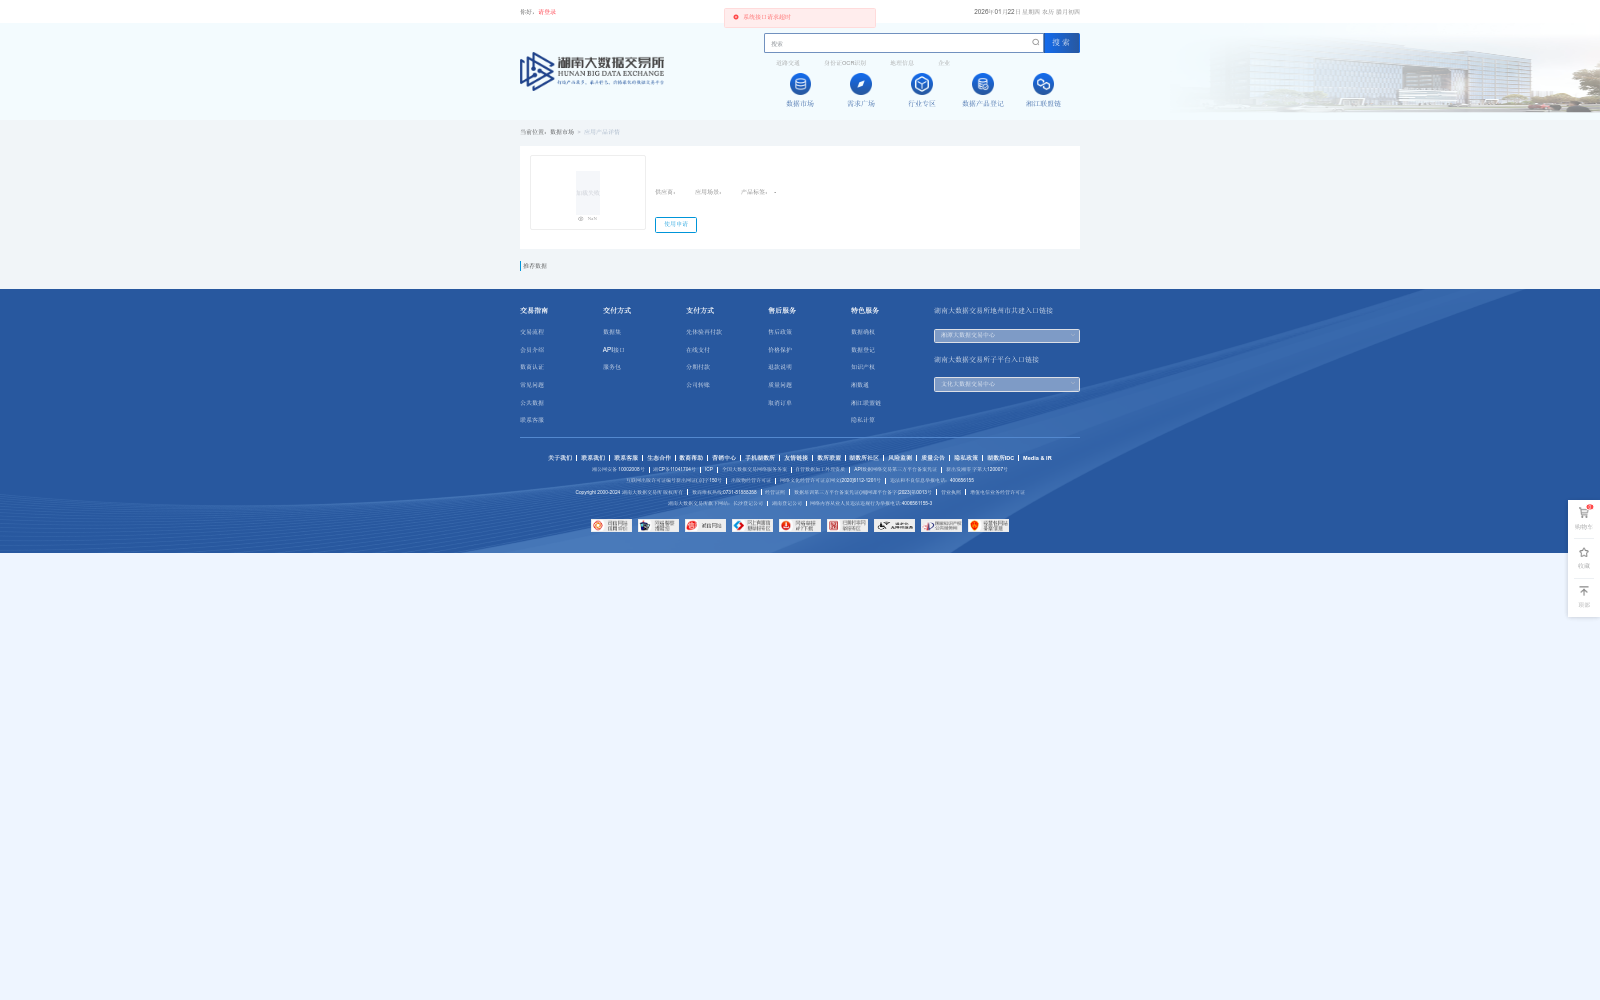Click 友情链接 in the bottom link bar
1600x1000 pixels.
[796, 458]
